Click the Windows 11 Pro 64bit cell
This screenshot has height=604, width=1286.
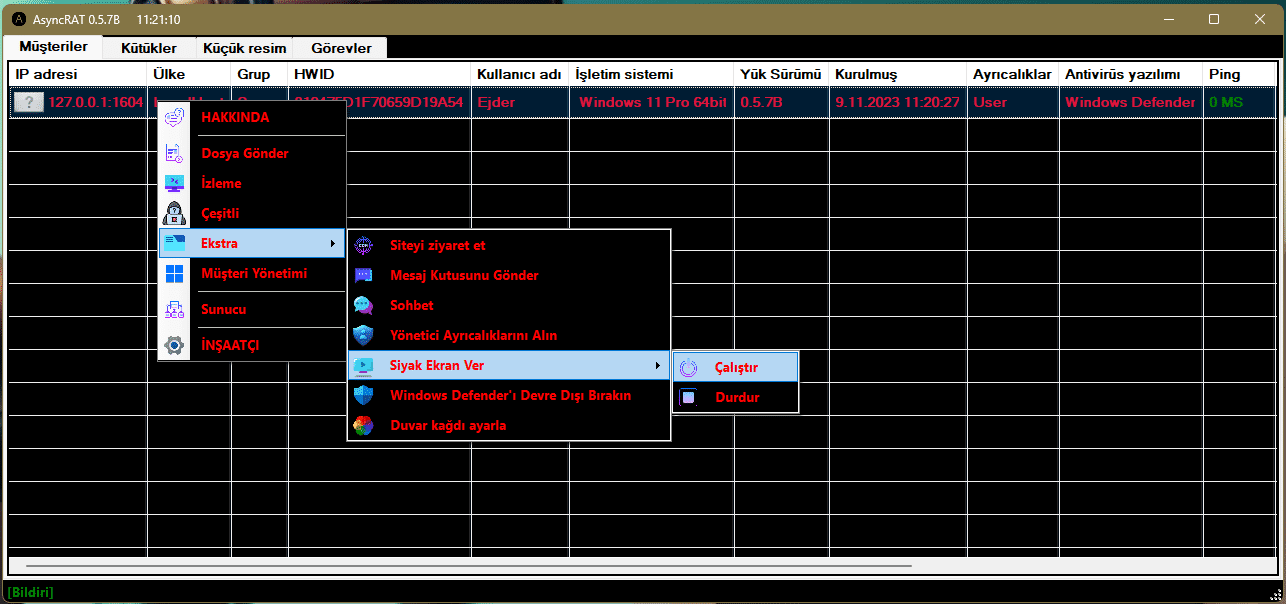[652, 102]
